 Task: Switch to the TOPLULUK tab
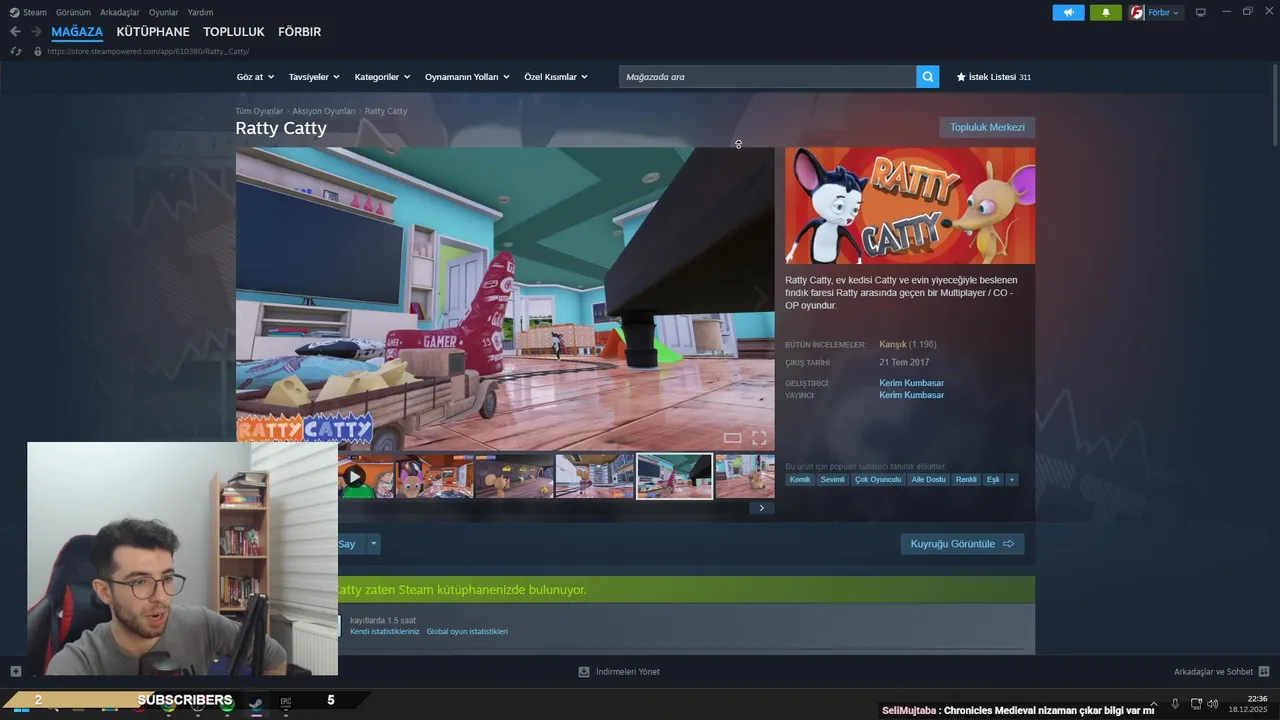pos(234,32)
